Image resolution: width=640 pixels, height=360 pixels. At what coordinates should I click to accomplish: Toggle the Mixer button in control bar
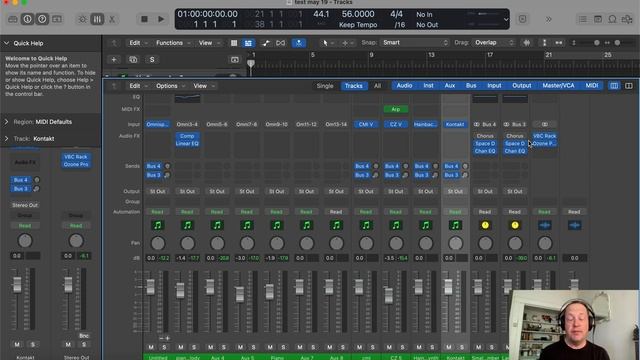(97, 19)
